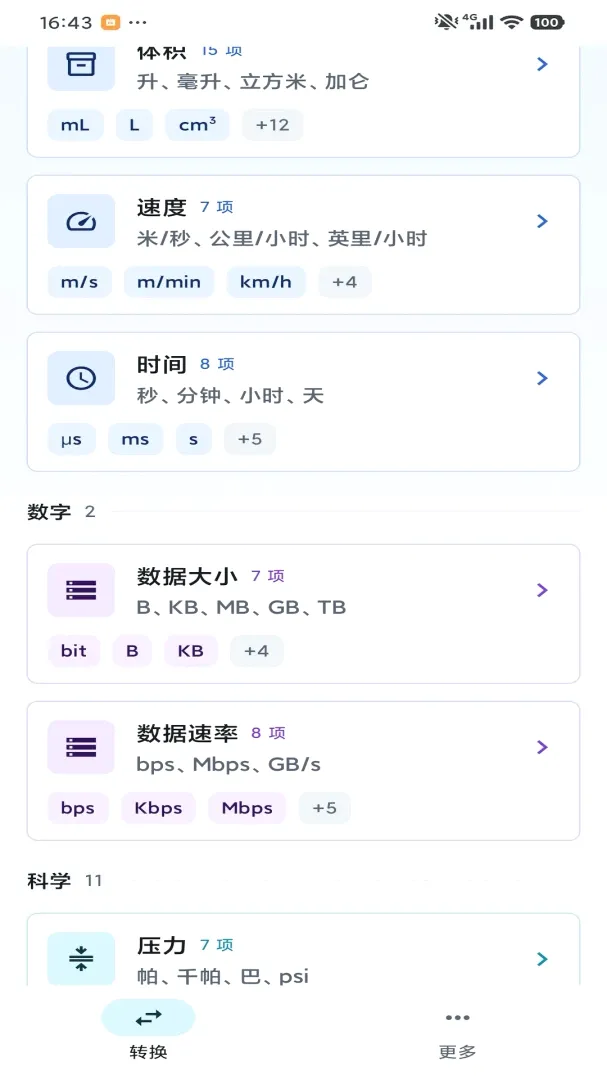Select the B unit chip
The height and width of the screenshot is (1080, 607).
point(132,651)
